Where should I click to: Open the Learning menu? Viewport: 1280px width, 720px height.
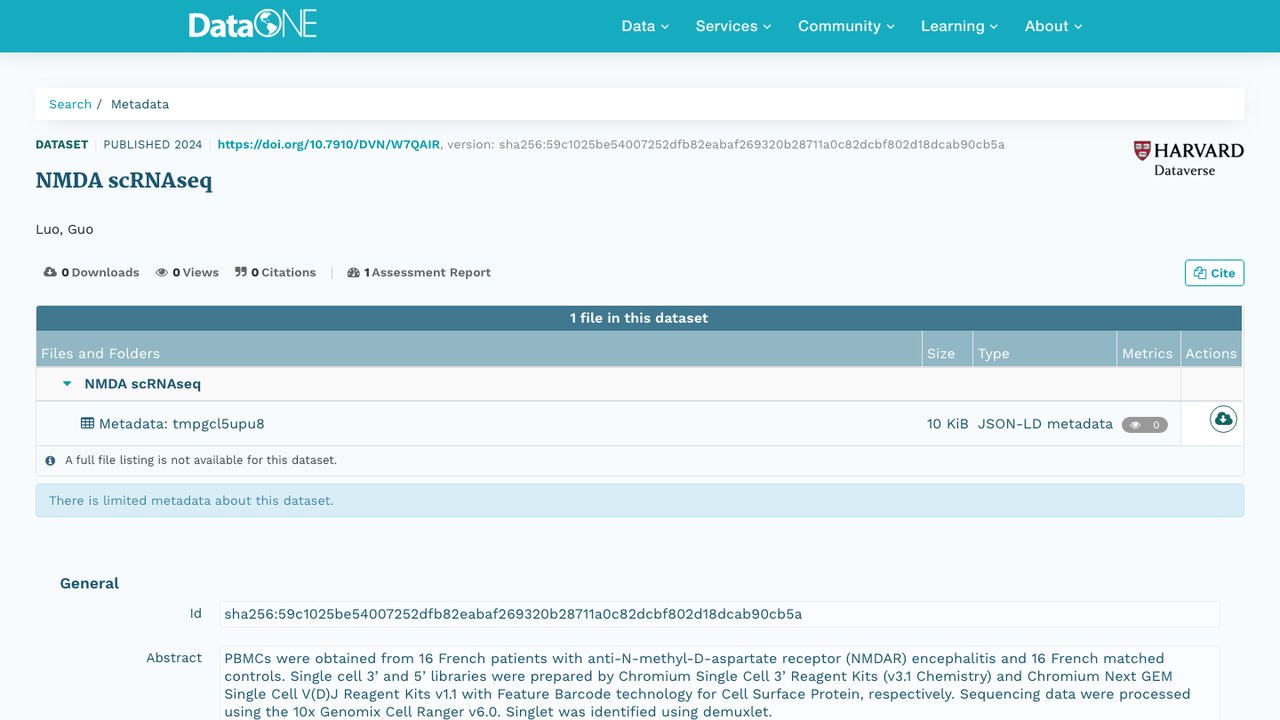pyautogui.click(x=959, y=26)
